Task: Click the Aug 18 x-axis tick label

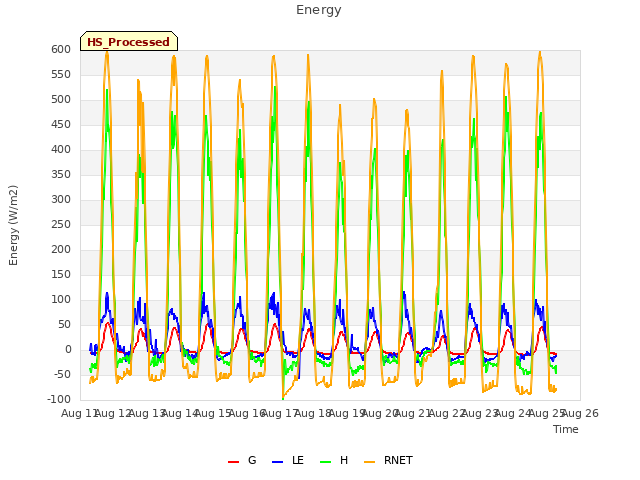Action: click(x=313, y=413)
